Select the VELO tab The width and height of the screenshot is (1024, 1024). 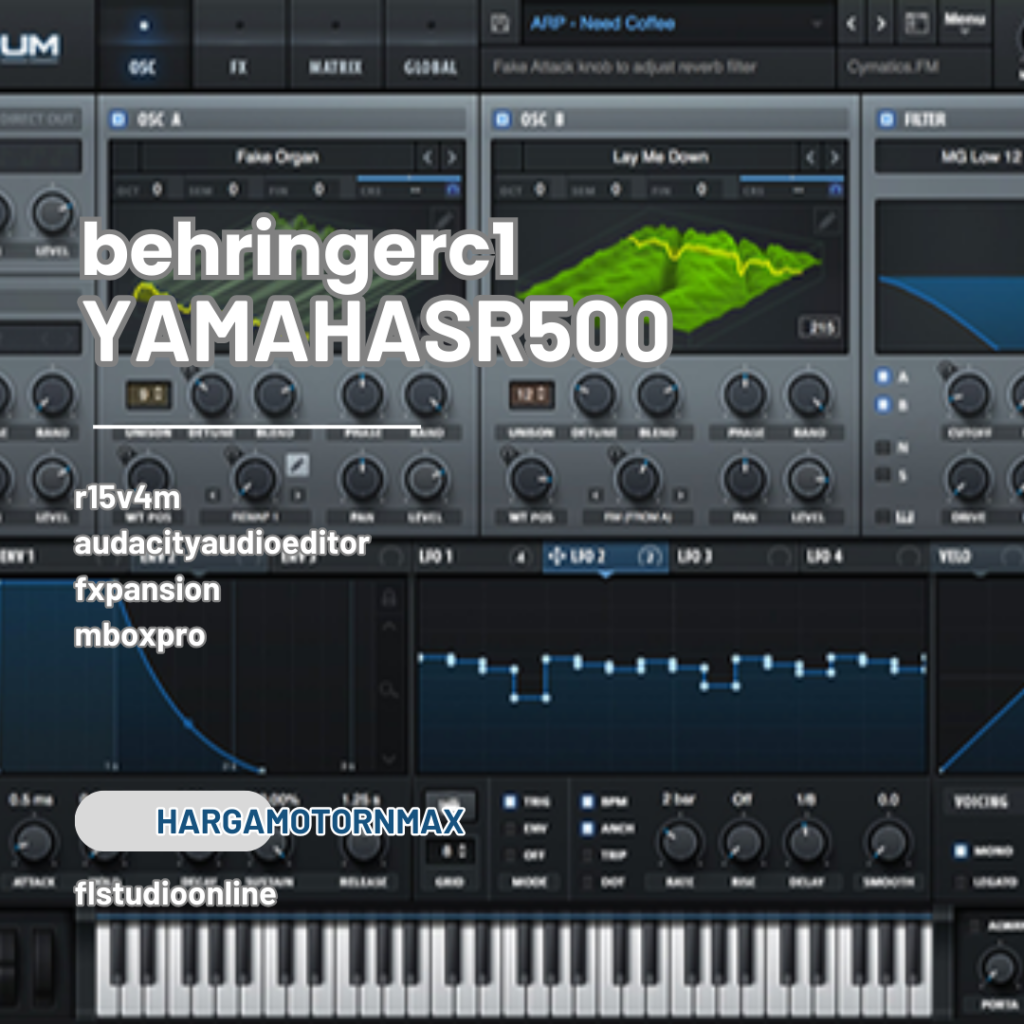979,557
